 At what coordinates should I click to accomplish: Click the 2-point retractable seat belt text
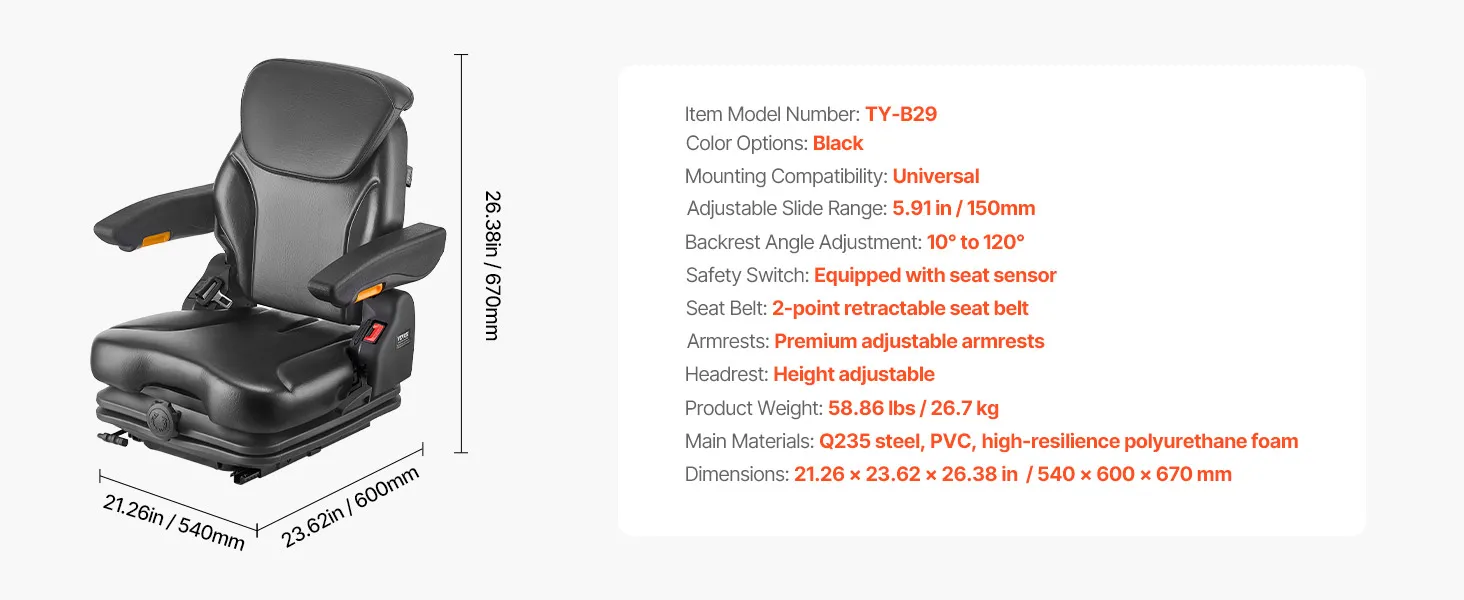click(x=900, y=308)
